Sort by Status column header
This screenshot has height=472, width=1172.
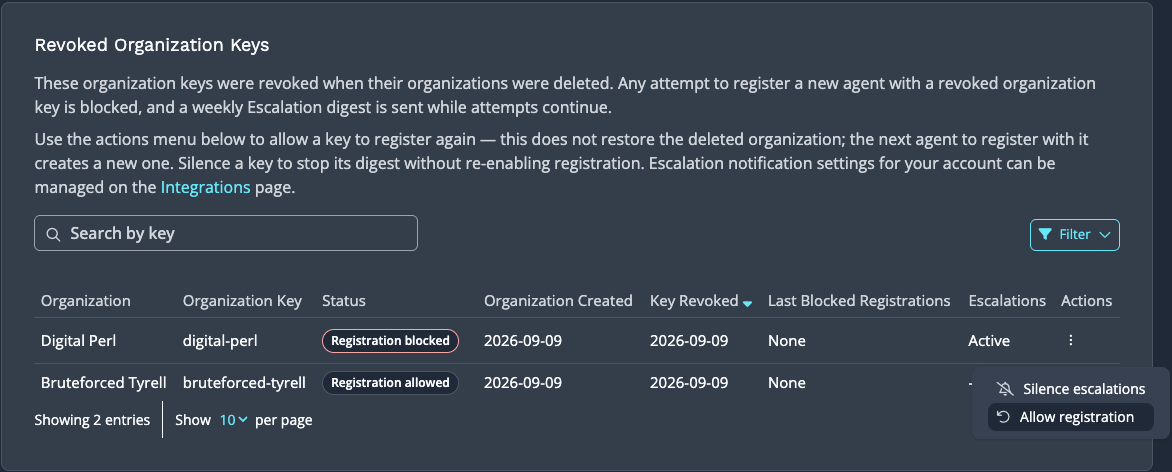coord(344,301)
